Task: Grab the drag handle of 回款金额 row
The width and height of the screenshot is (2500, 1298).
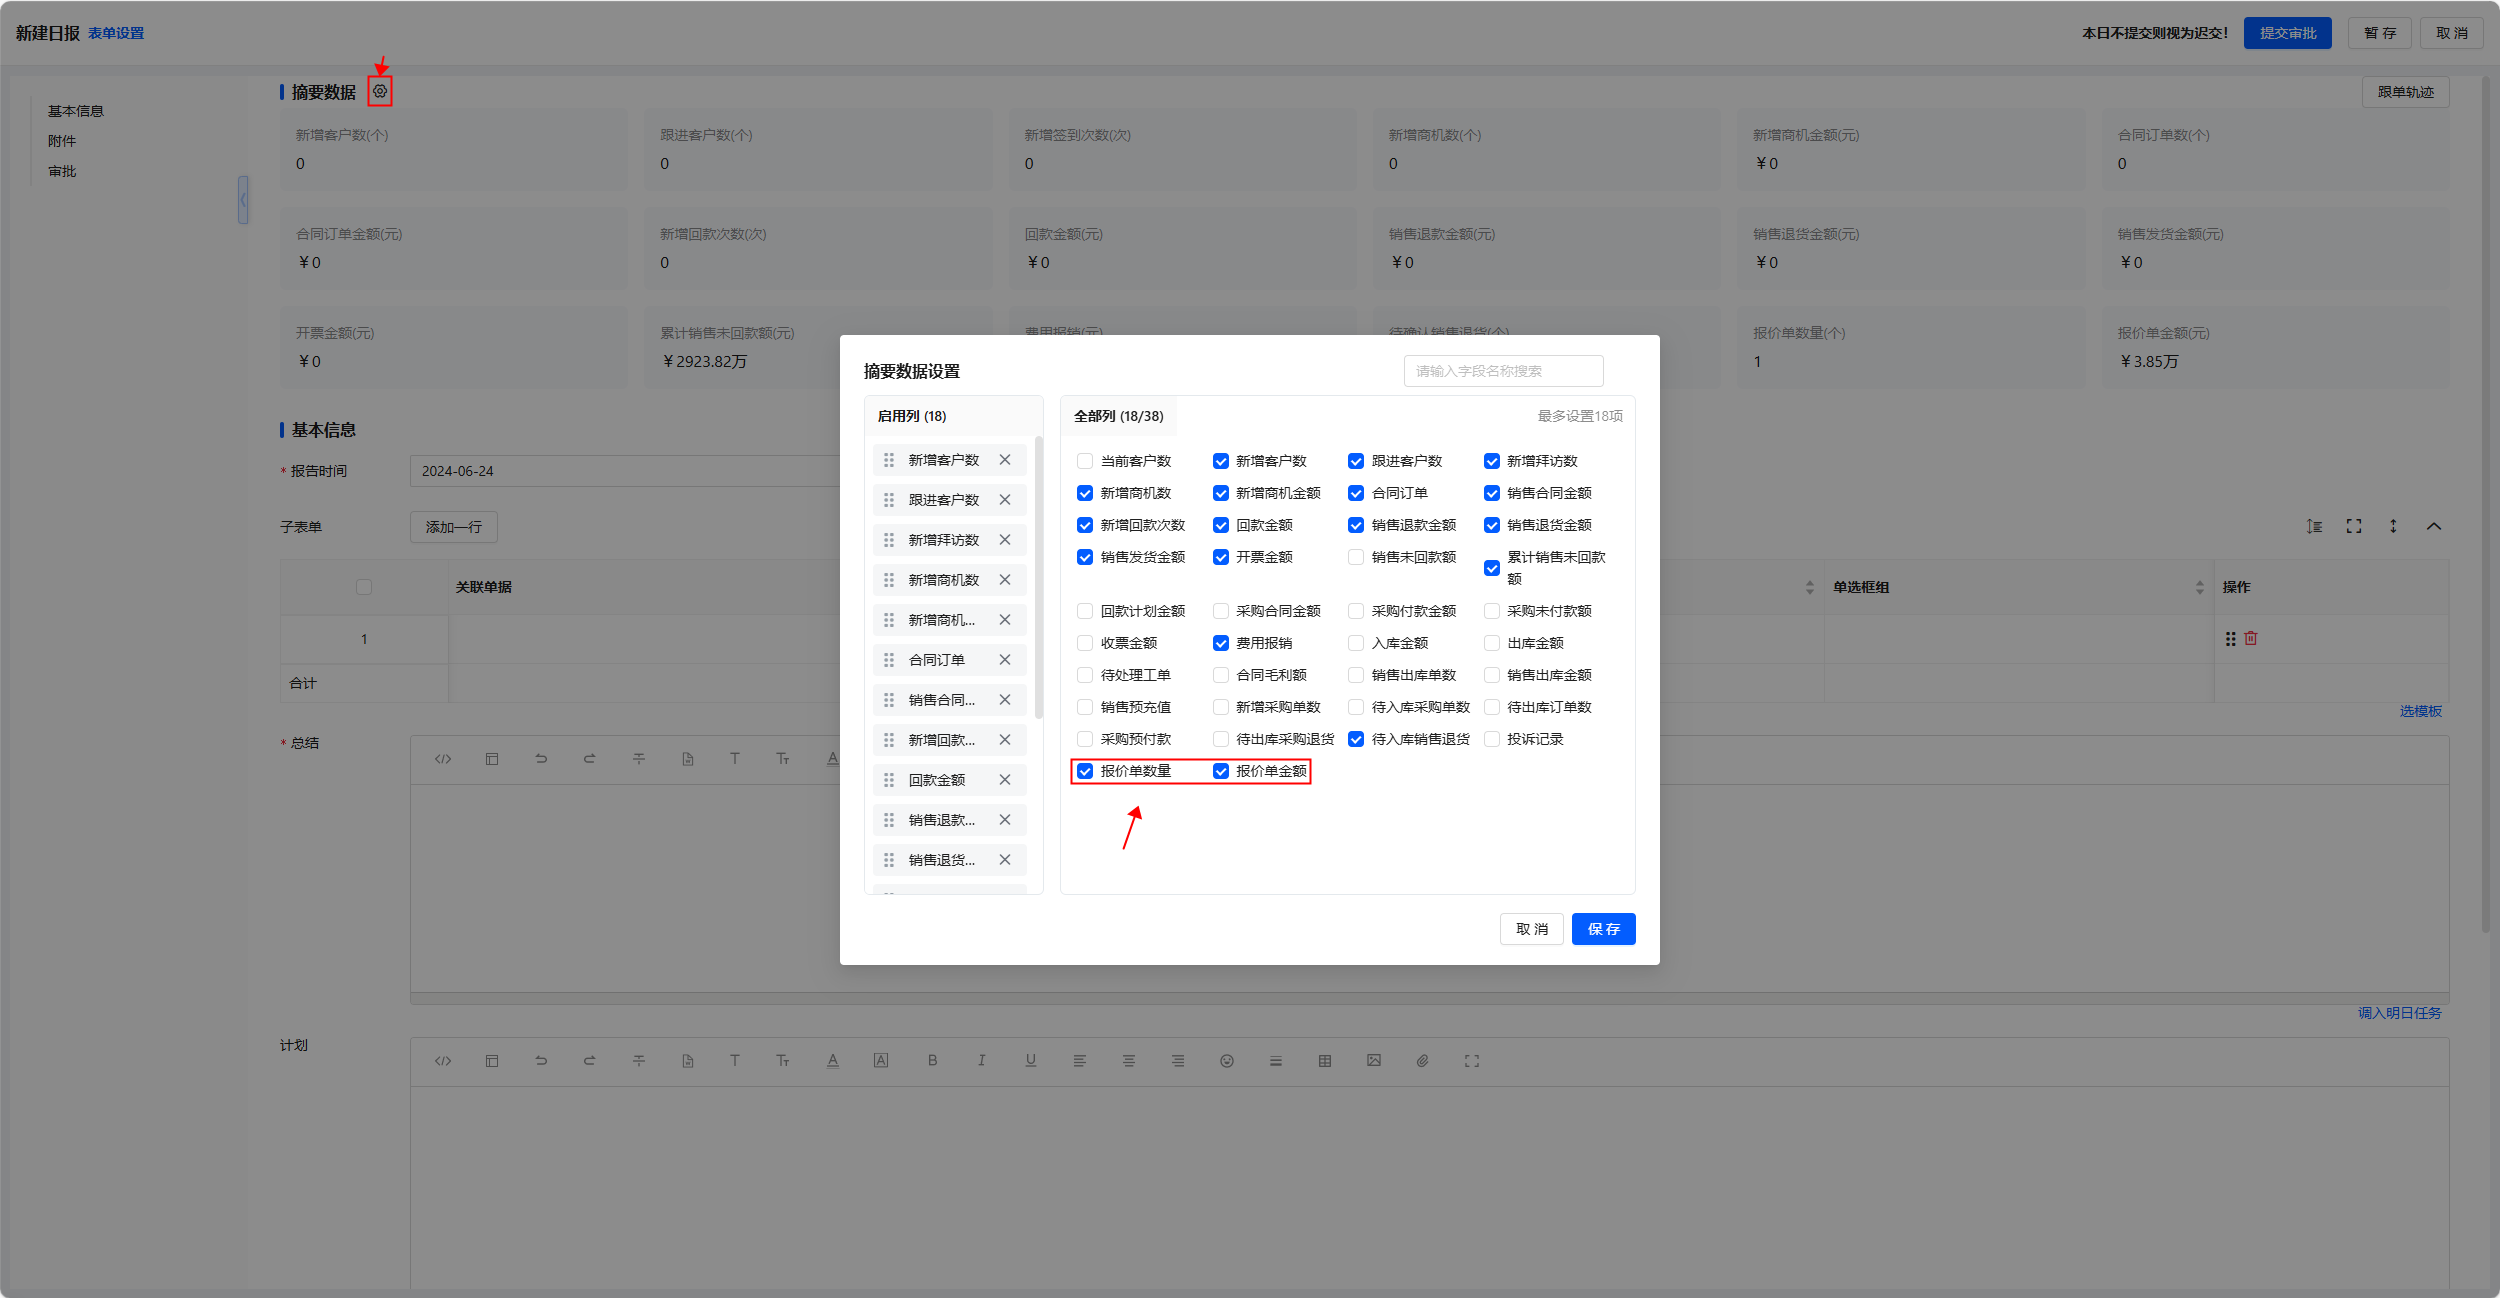Action: (889, 780)
